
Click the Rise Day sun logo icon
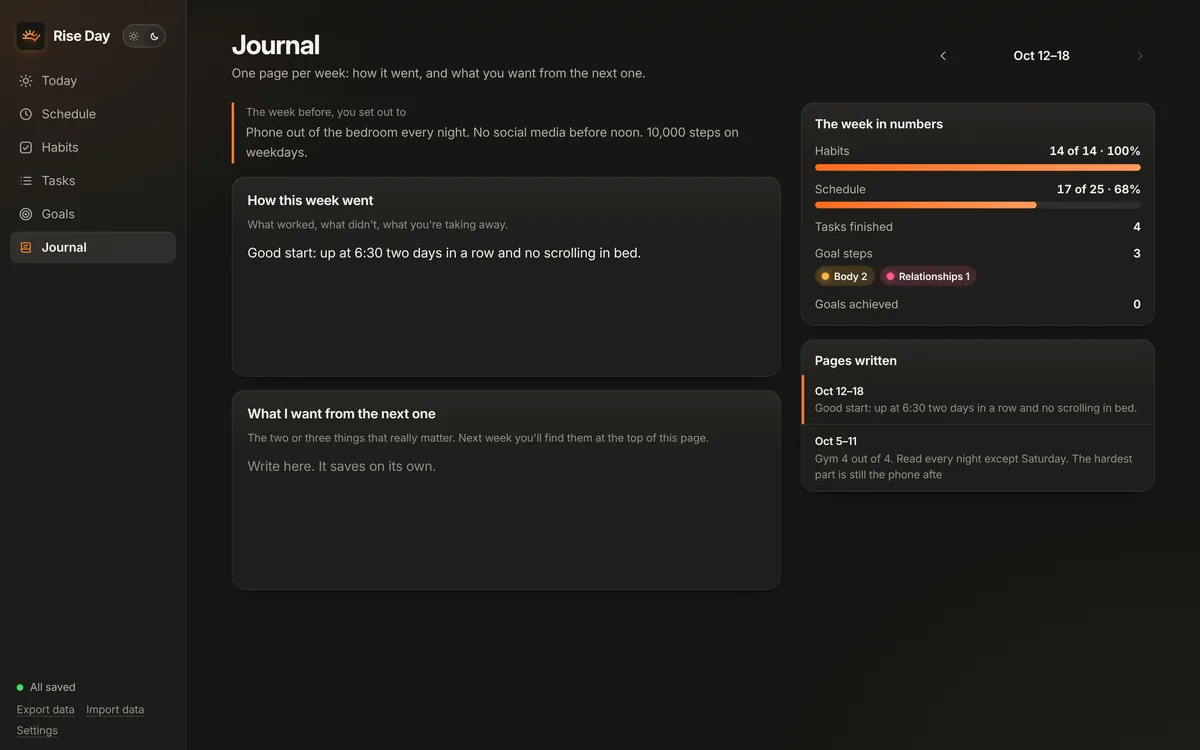click(31, 36)
